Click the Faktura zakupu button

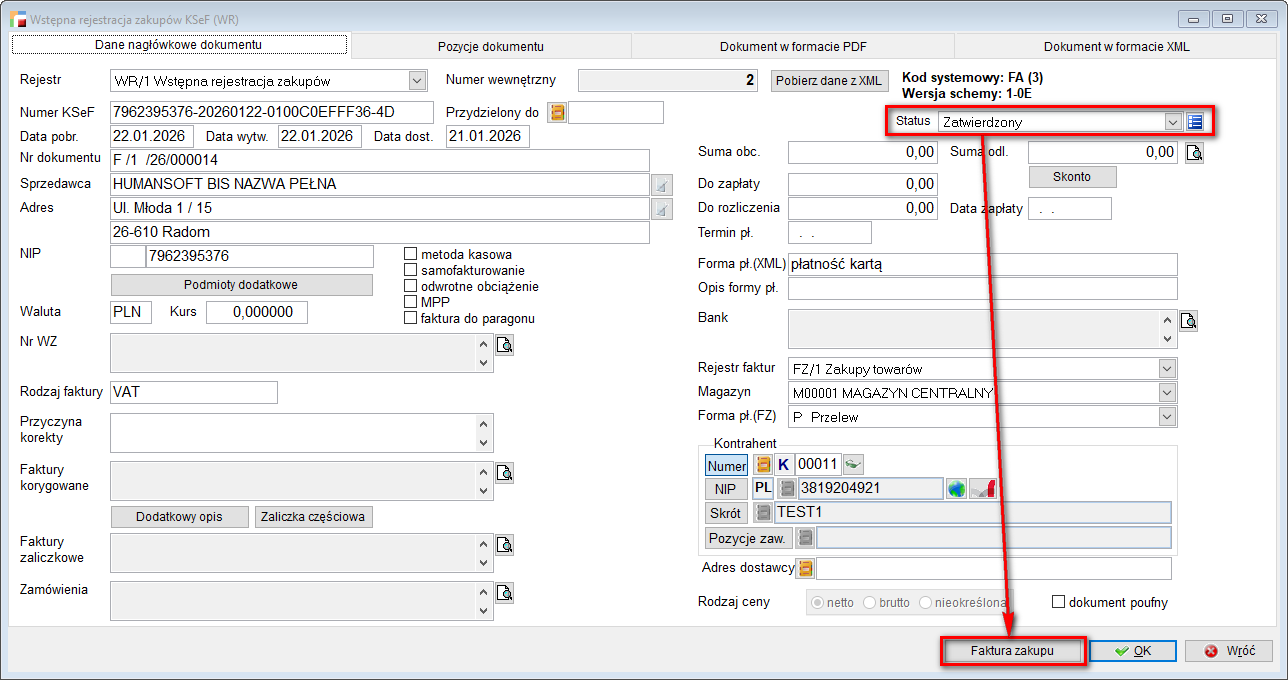1012,651
